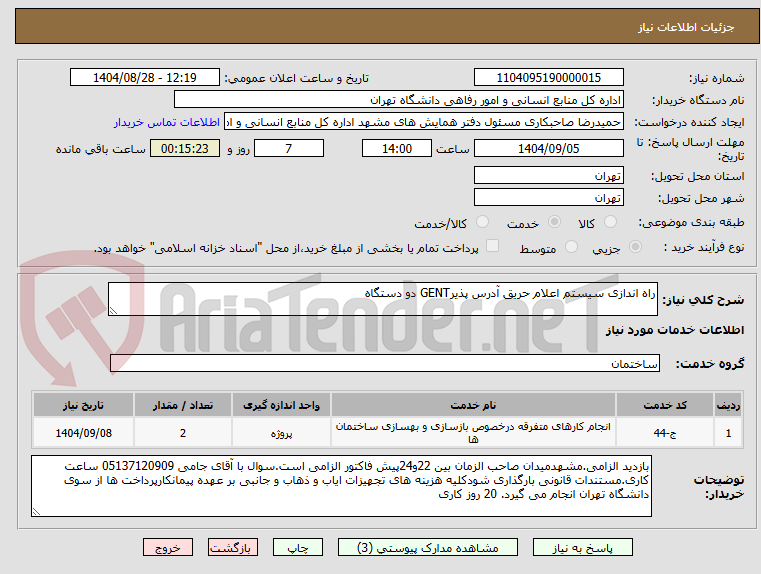Click the شرح کلی نیاز text area
The width and height of the screenshot is (761, 574).
(382, 299)
